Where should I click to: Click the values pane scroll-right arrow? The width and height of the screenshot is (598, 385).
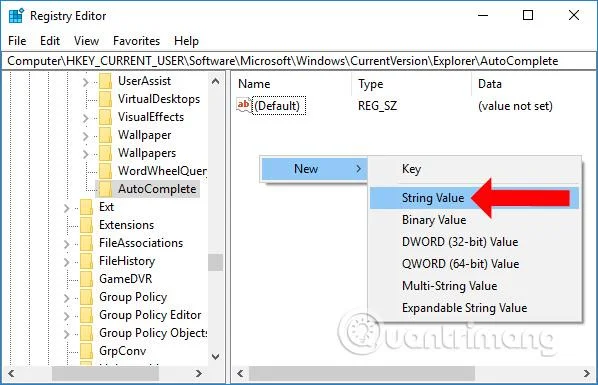point(587,373)
